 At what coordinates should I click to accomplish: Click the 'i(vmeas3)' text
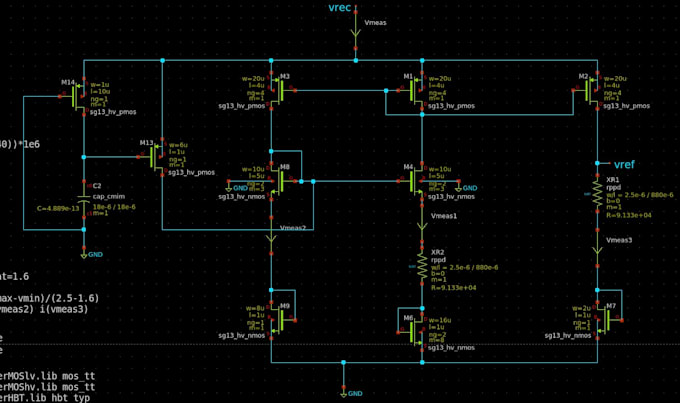[x=65, y=309]
